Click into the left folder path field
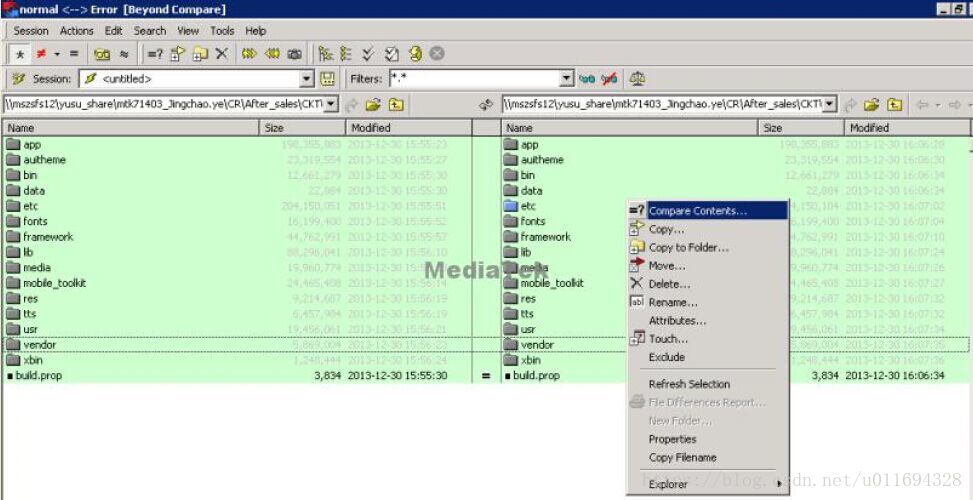Viewport: 973px width, 500px height. 164,104
